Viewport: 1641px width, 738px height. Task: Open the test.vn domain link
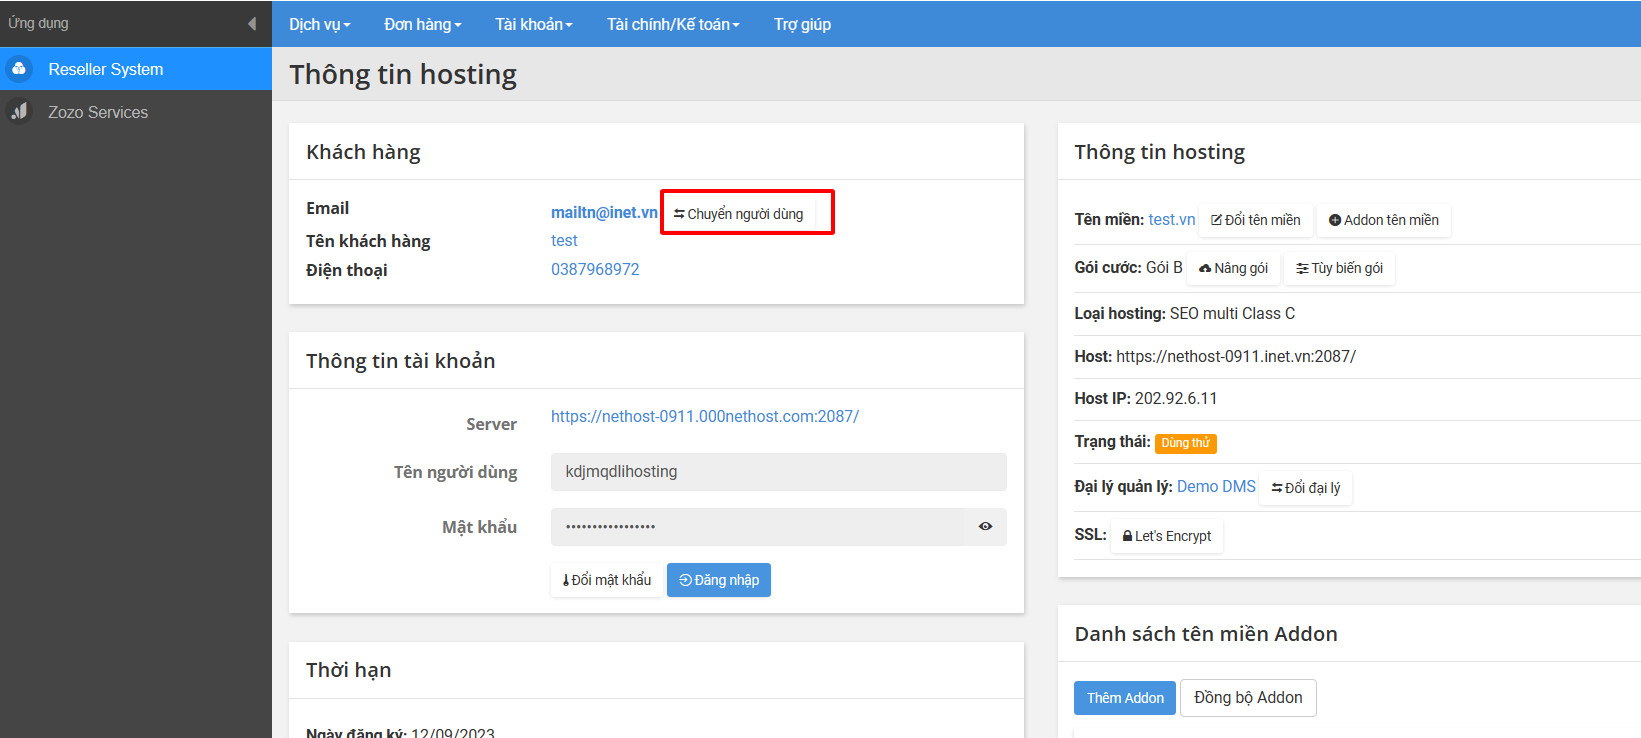1172,219
